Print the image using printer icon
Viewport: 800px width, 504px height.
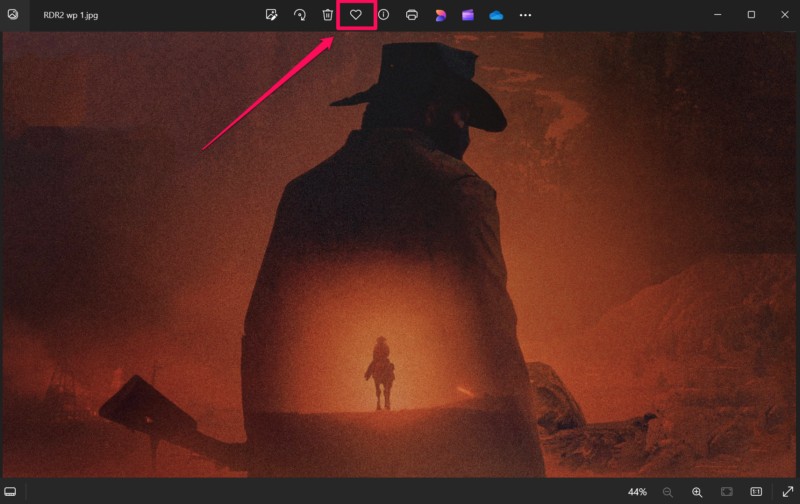412,15
